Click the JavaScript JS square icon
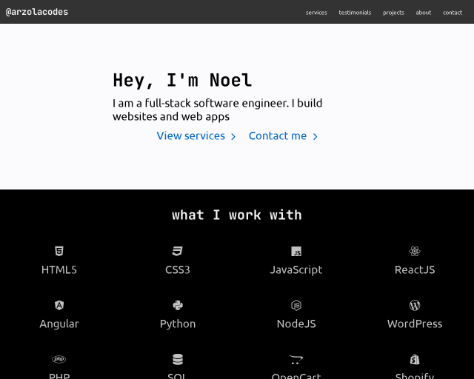The height and width of the screenshot is (379, 474). tap(296, 251)
